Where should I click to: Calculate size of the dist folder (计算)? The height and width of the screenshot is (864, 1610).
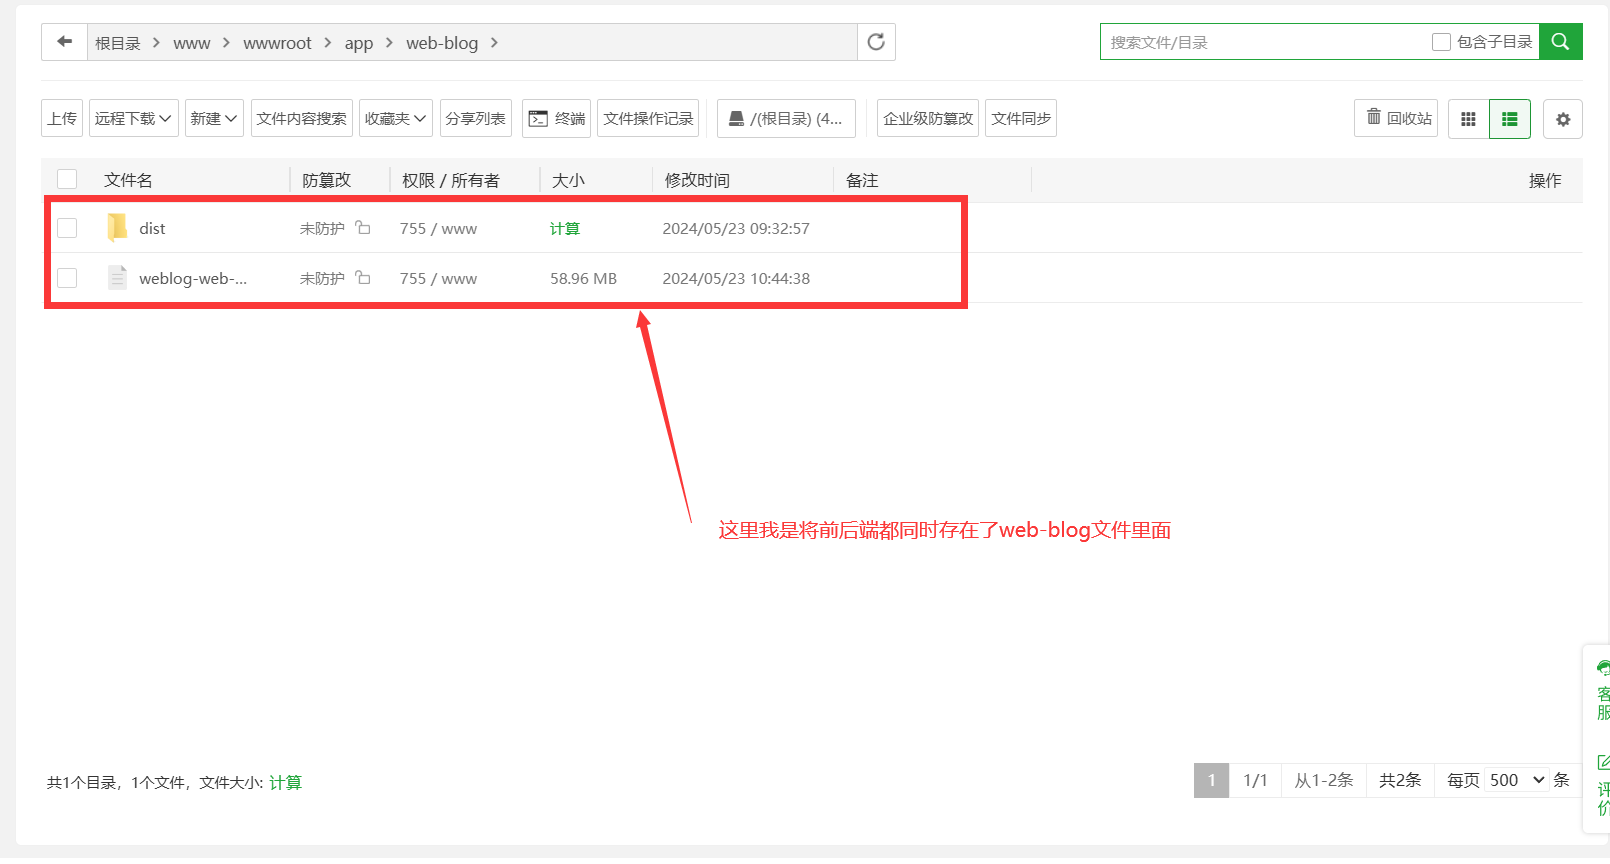(565, 228)
